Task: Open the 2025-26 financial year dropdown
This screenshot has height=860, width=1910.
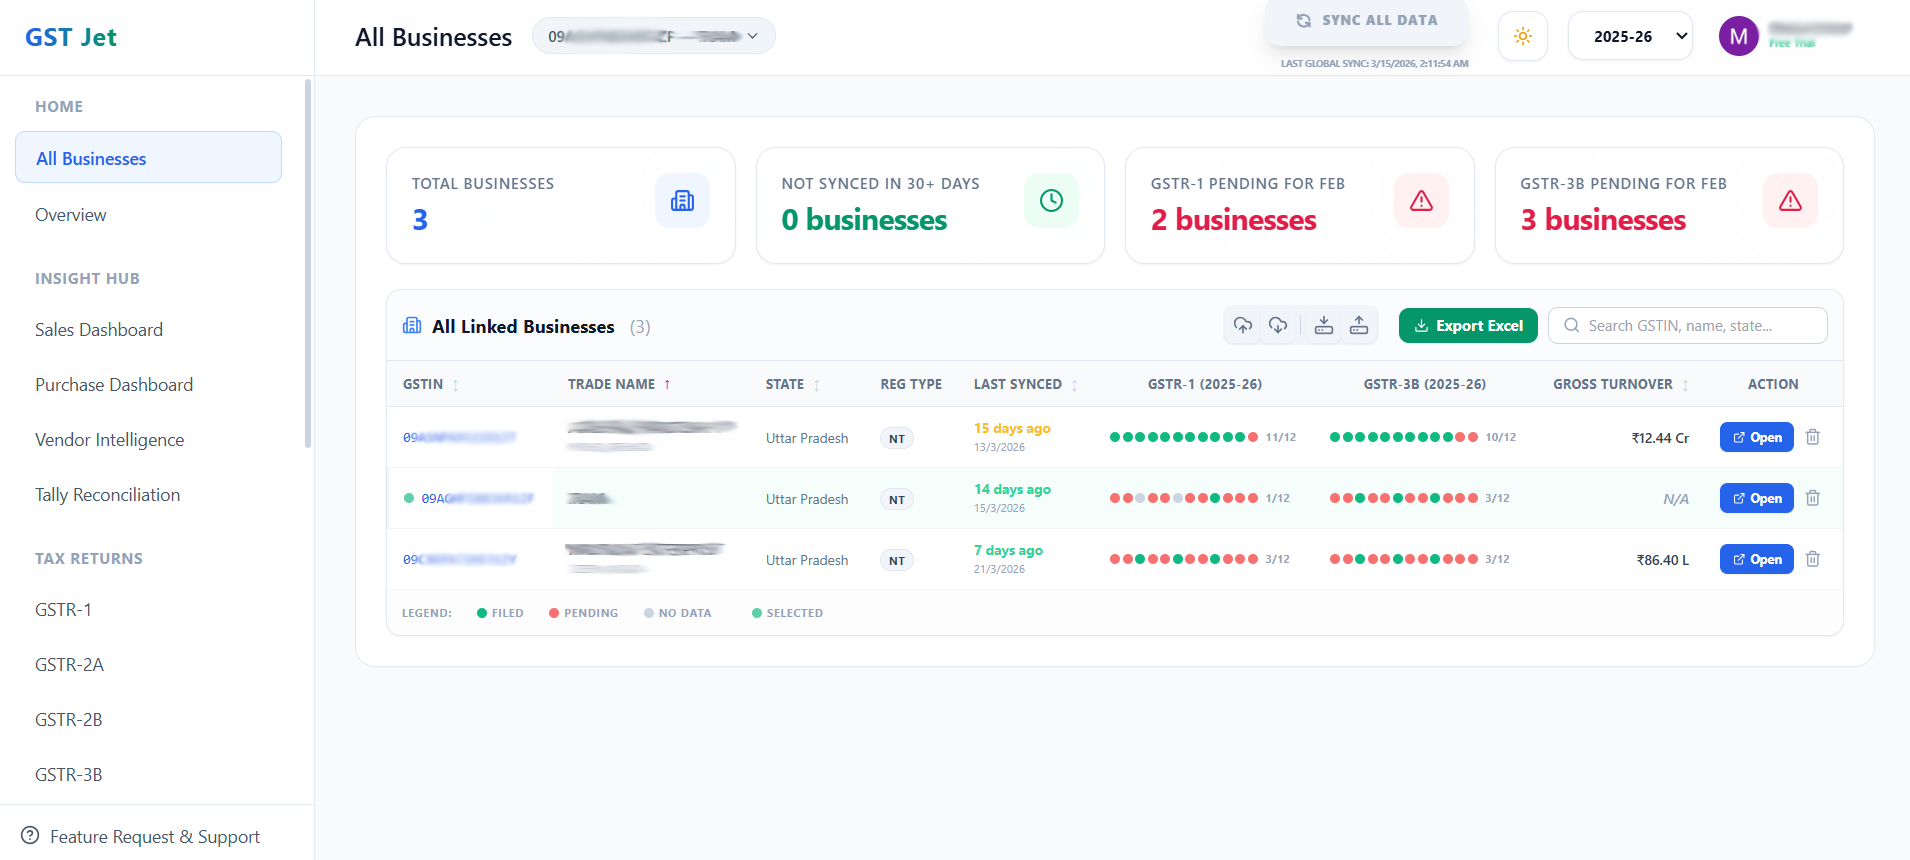Action: pos(1630,37)
